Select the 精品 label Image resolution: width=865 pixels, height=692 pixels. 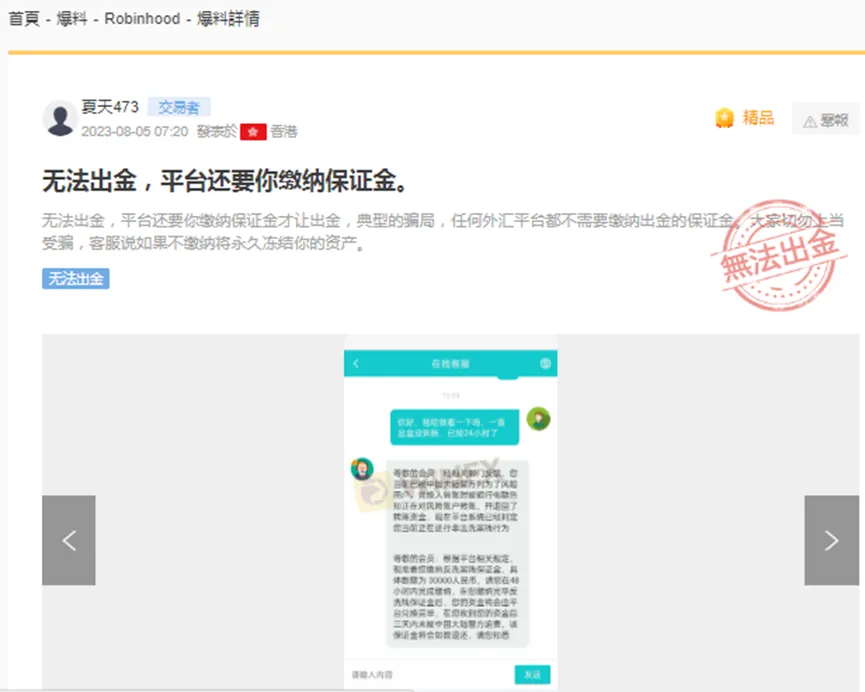click(758, 118)
